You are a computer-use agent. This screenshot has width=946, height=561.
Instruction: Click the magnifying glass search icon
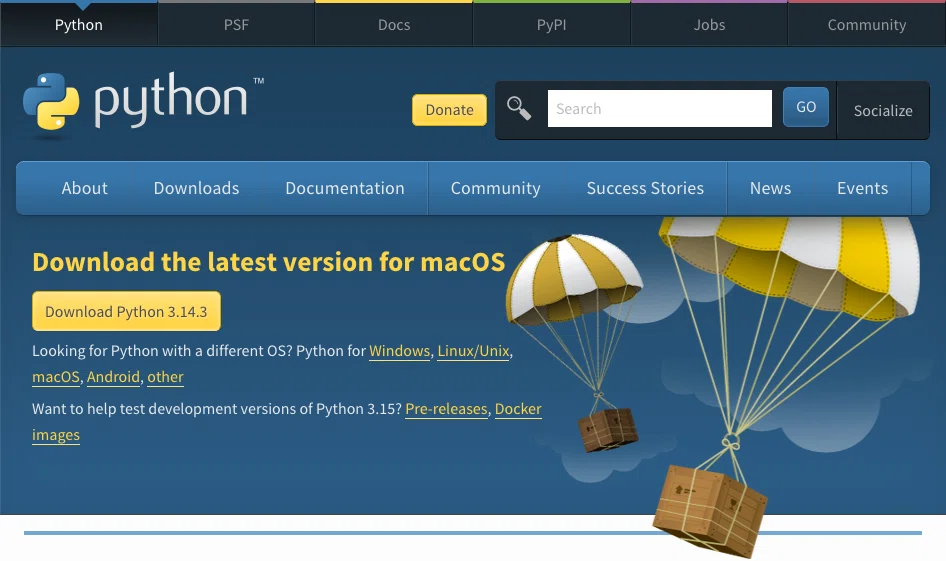(518, 109)
